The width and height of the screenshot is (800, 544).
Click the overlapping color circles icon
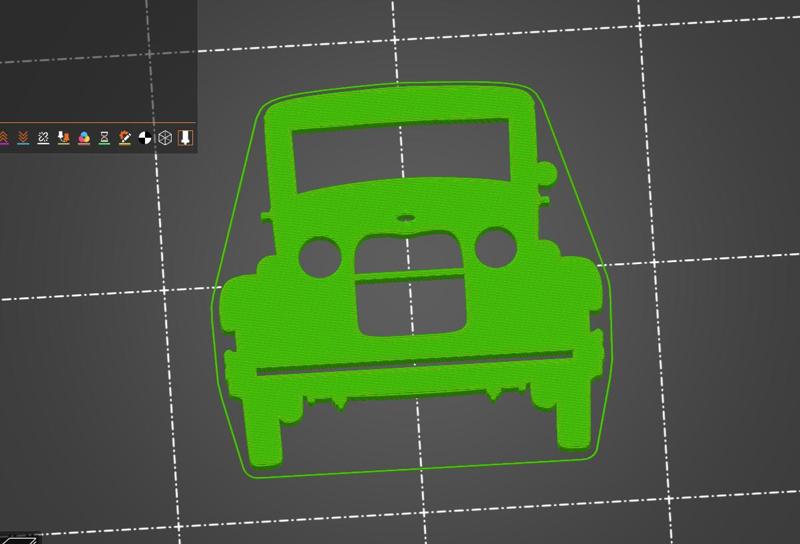[84, 137]
